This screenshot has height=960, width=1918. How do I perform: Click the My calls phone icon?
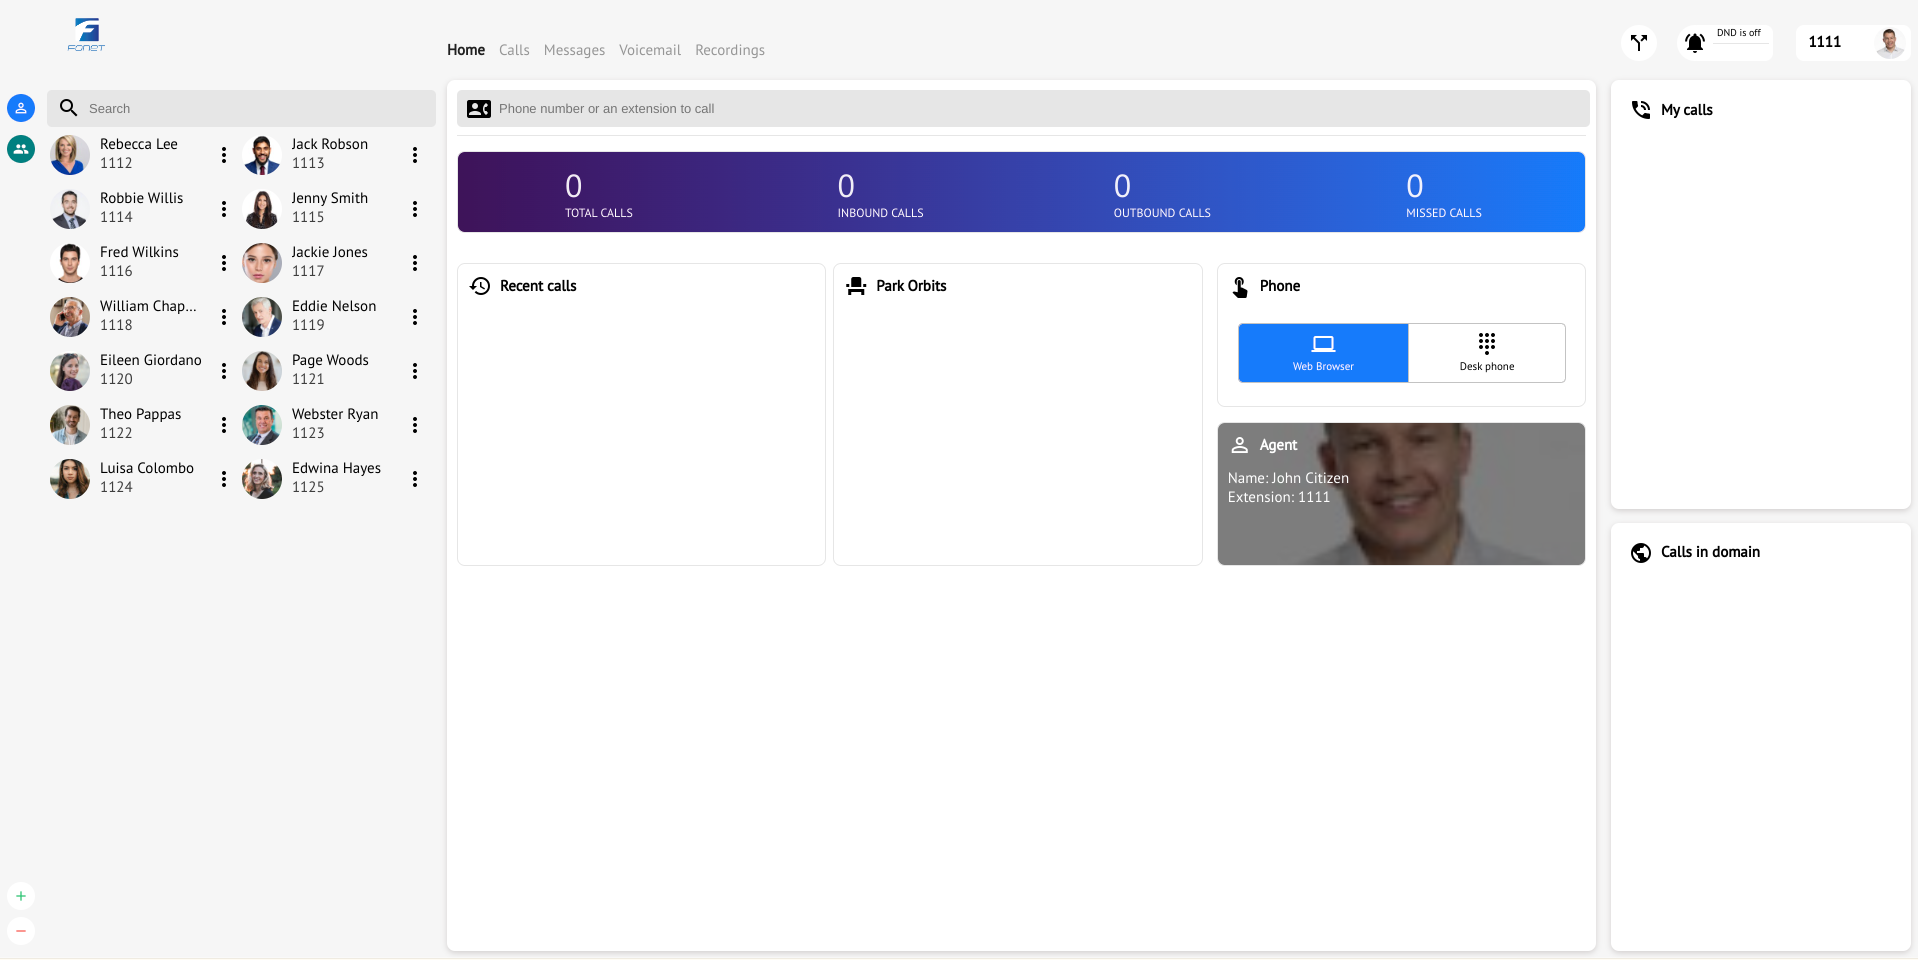pyautogui.click(x=1641, y=110)
